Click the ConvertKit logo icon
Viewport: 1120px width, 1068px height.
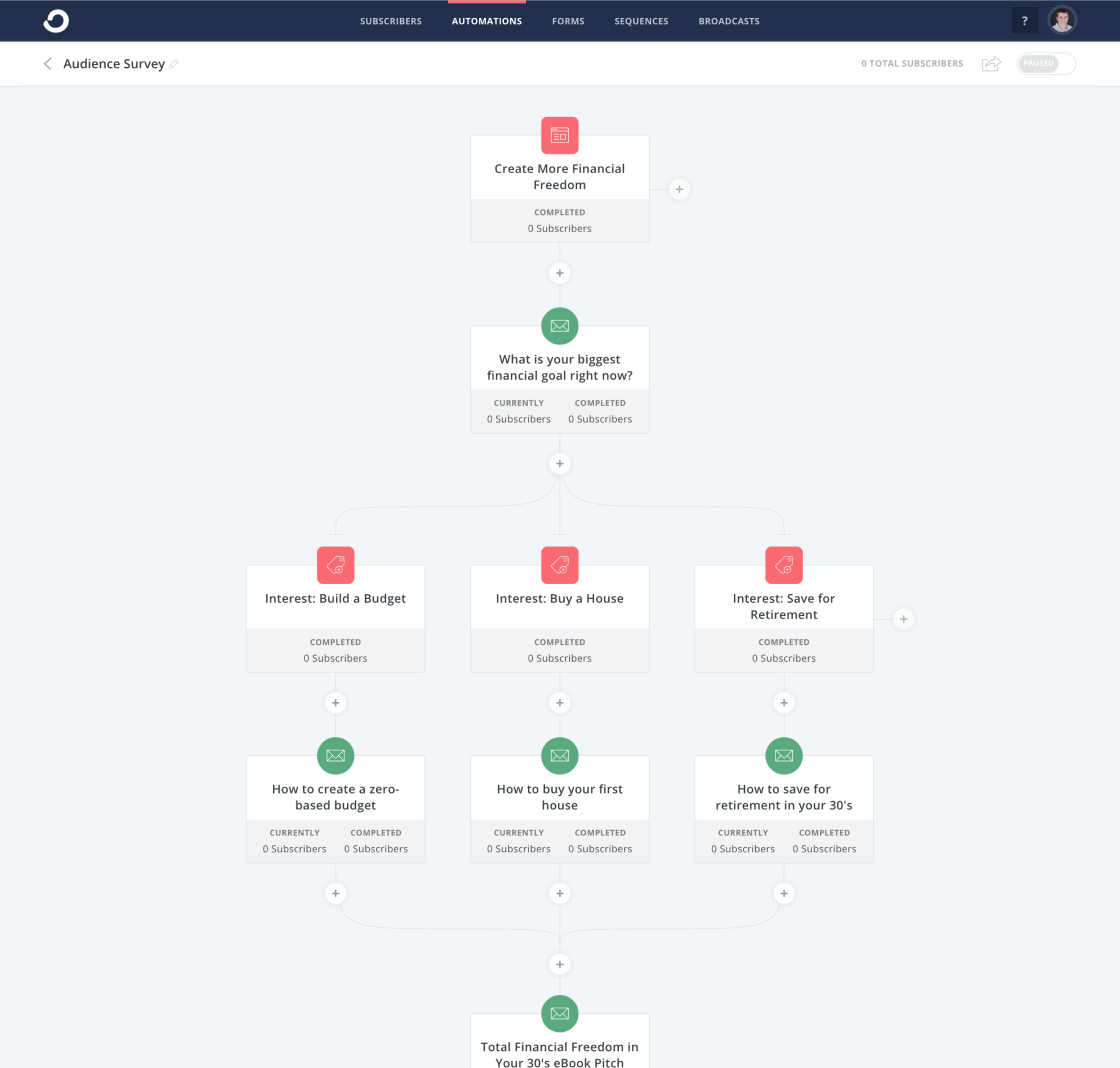pos(55,20)
